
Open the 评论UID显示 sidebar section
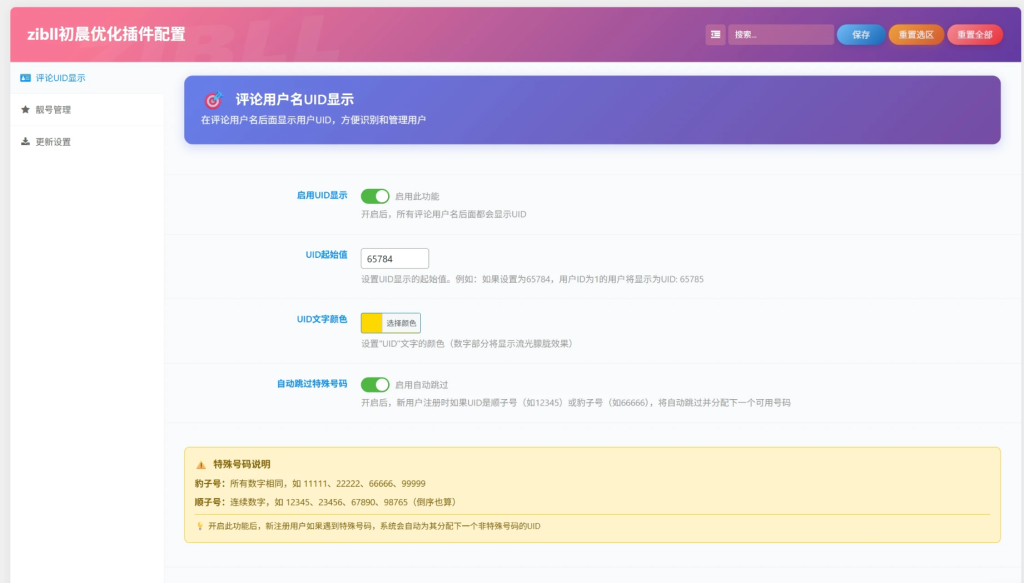87,78
